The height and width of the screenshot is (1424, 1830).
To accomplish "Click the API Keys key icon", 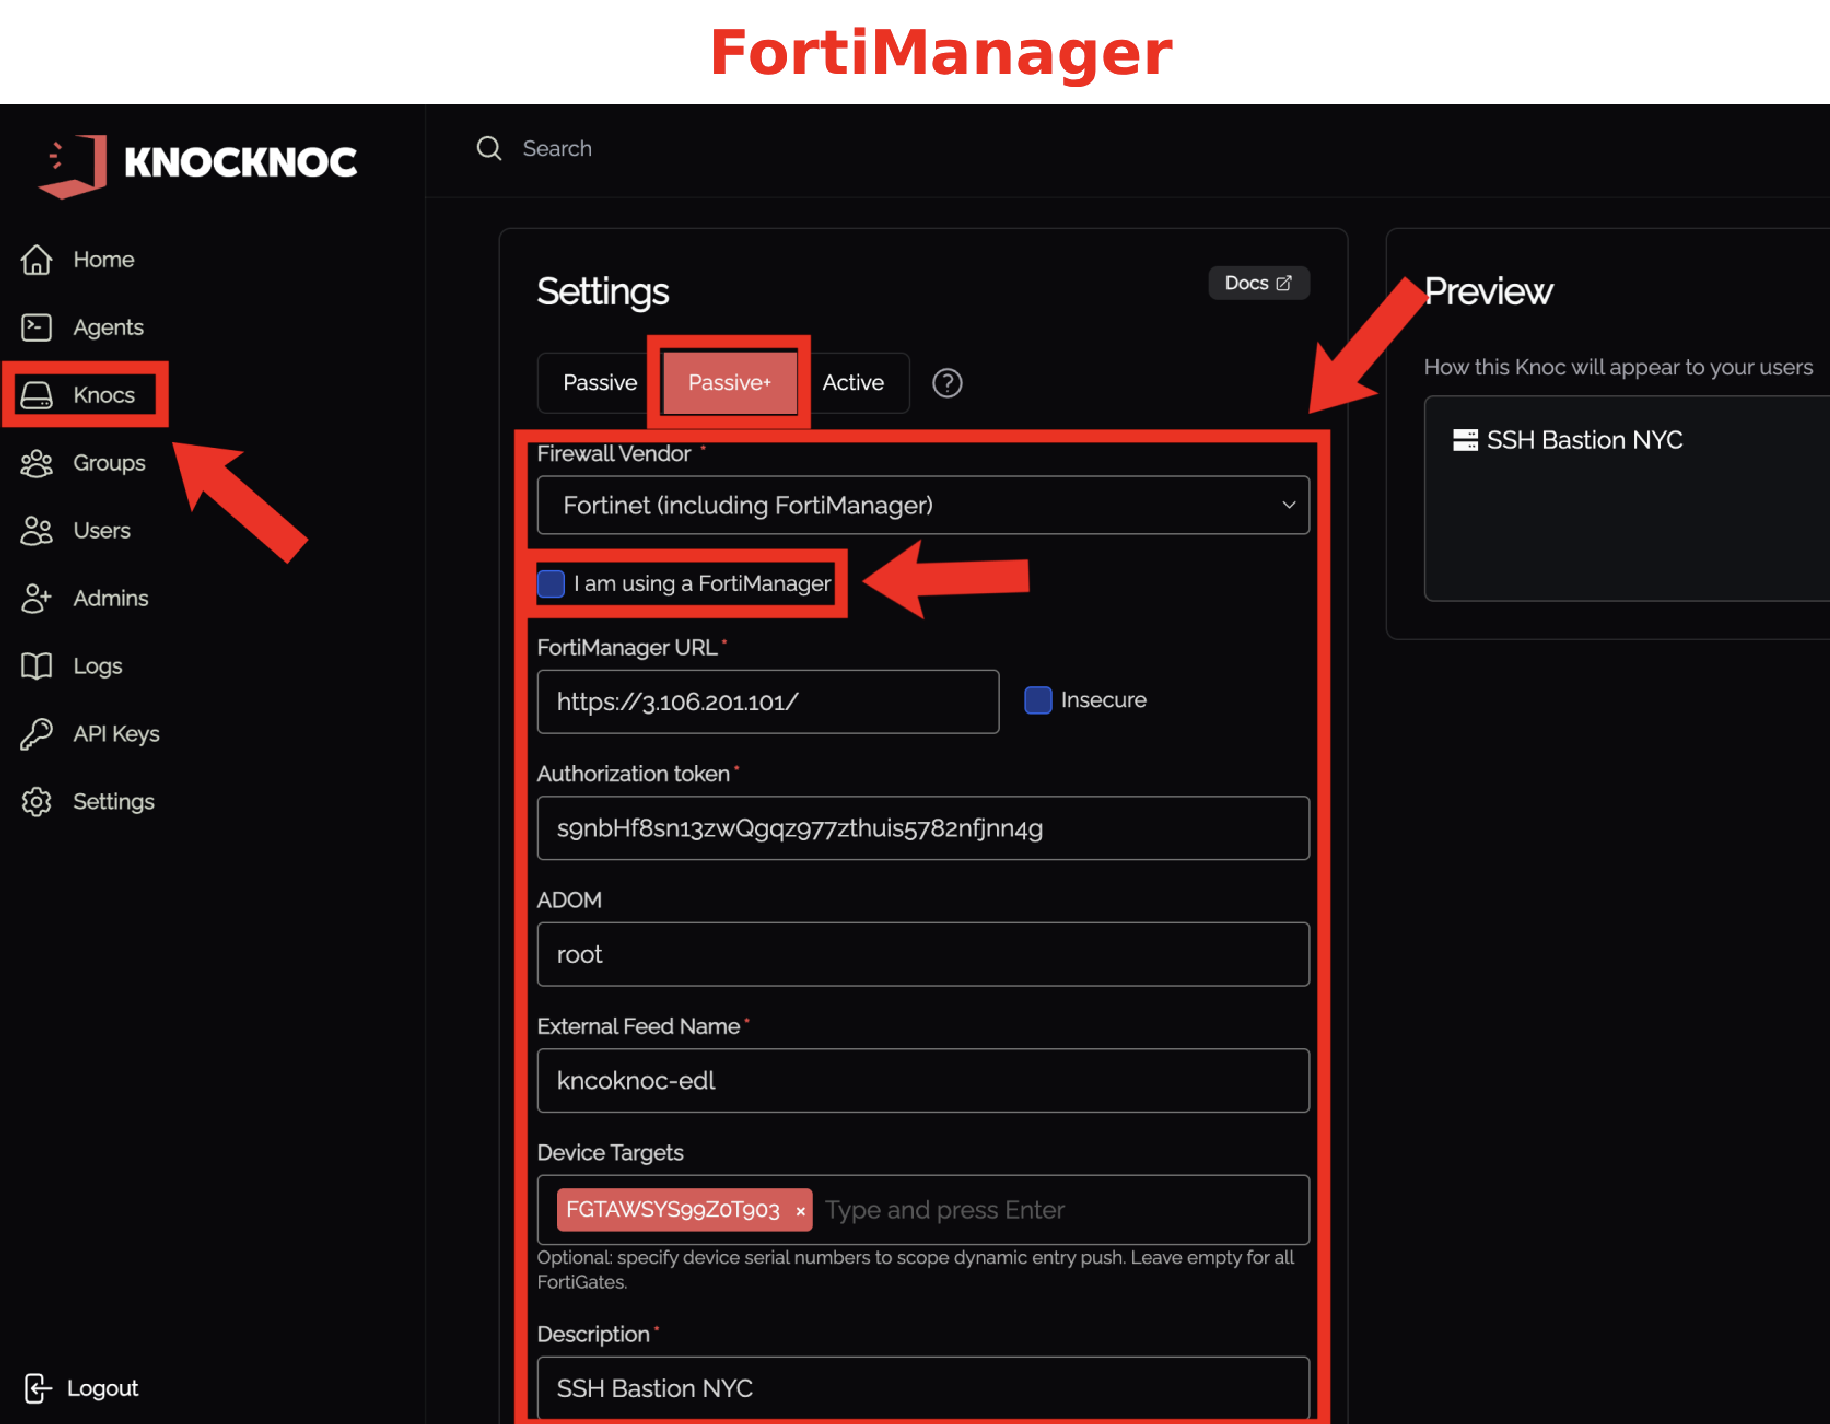I will point(37,734).
